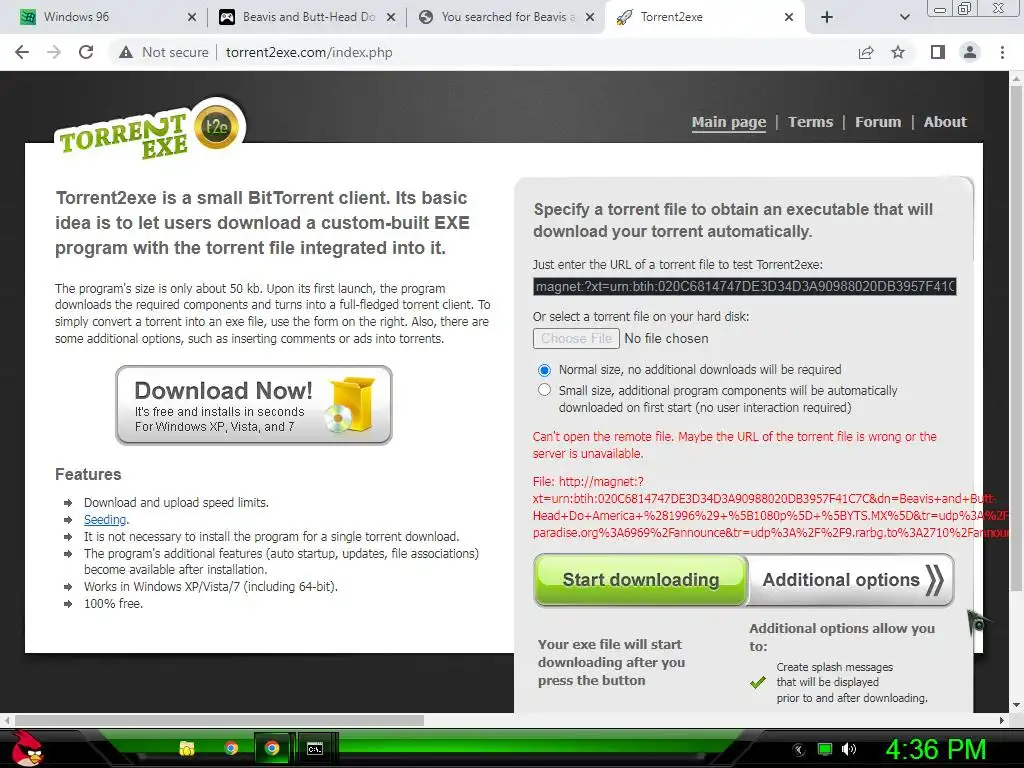The height and width of the screenshot is (768, 1024).
Task: Click the volume speaker tray icon
Action: pyautogui.click(x=849, y=750)
